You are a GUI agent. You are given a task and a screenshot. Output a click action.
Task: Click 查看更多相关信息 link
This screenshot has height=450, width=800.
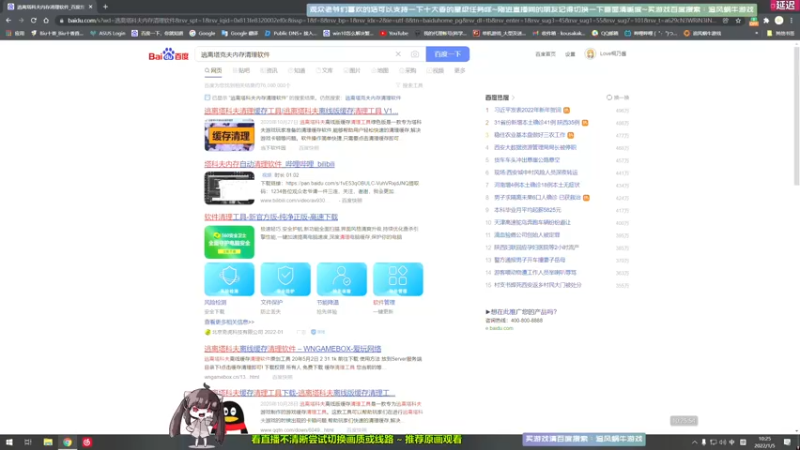point(229,322)
